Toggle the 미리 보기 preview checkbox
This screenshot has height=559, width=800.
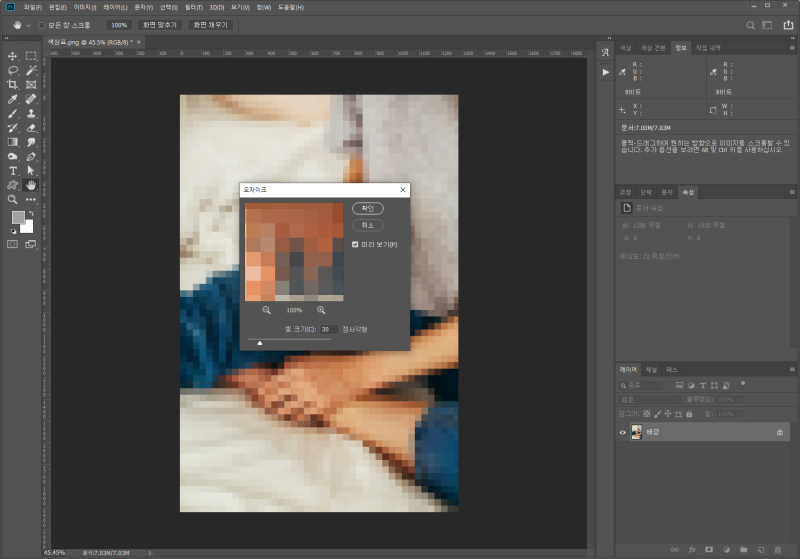pyautogui.click(x=355, y=244)
